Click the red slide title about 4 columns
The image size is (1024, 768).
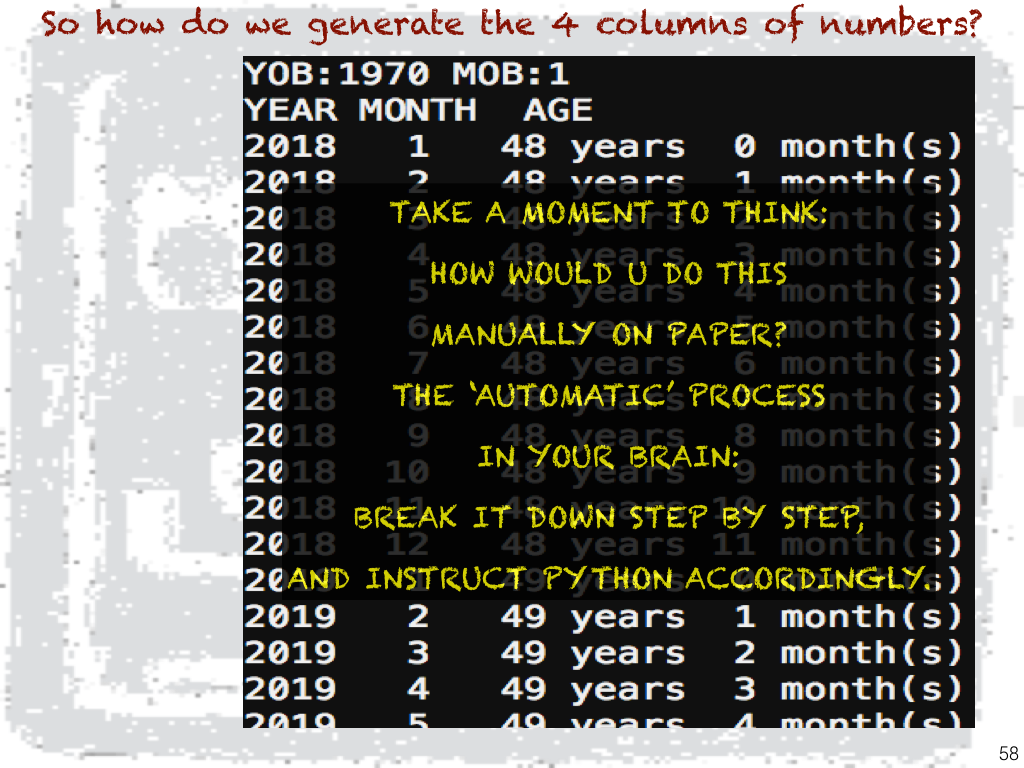click(x=510, y=24)
